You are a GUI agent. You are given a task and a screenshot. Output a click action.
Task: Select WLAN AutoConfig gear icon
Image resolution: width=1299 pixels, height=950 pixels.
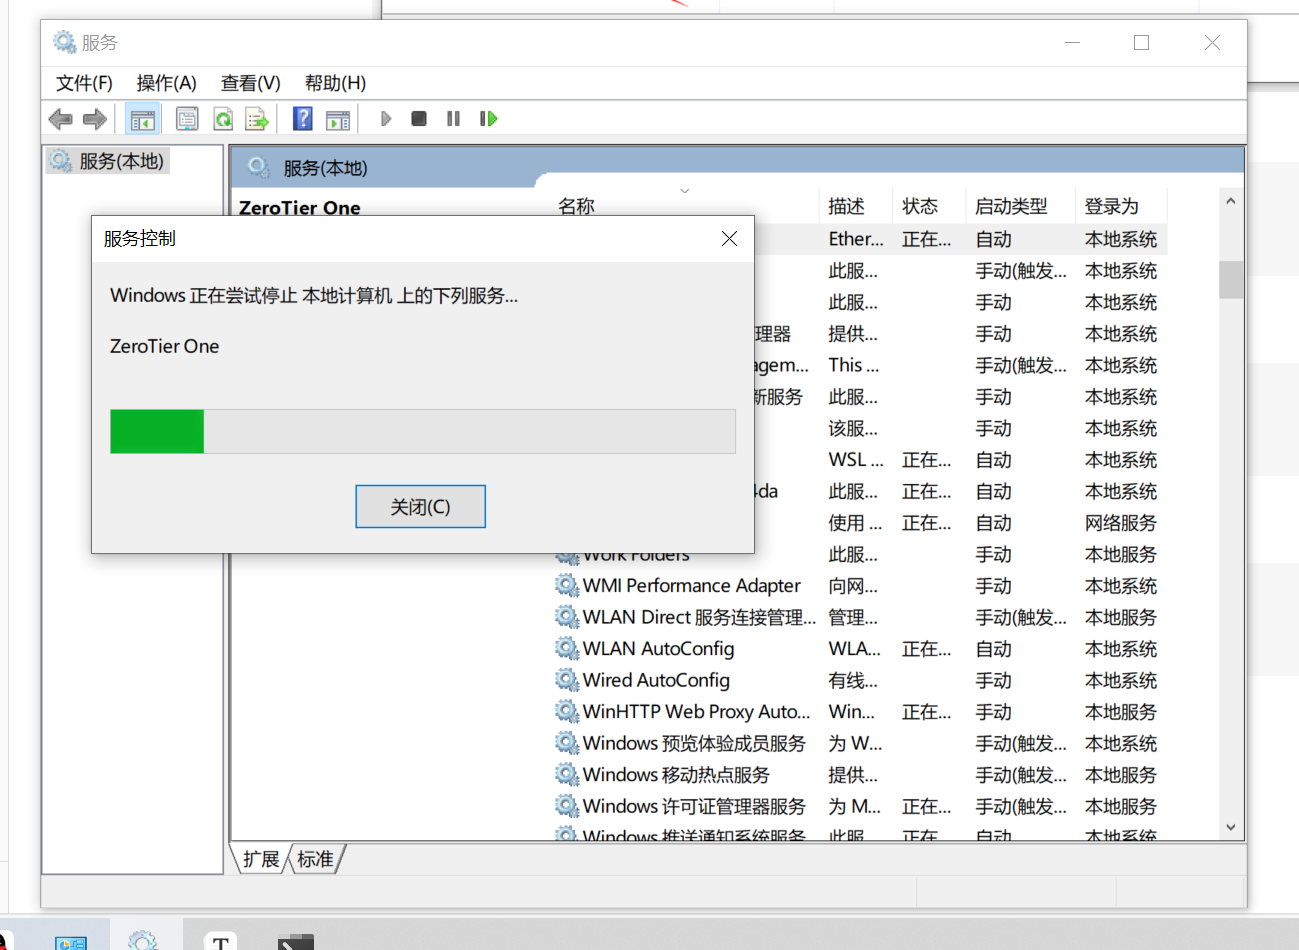pyautogui.click(x=567, y=649)
